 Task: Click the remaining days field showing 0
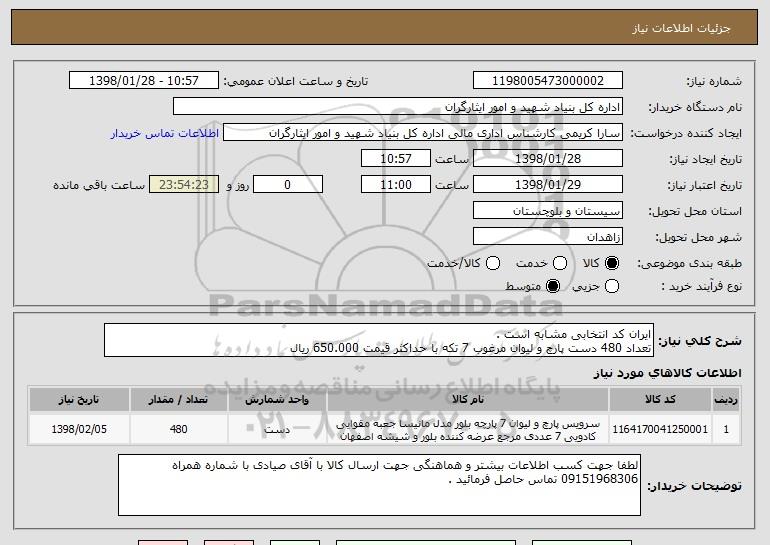click(x=288, y=185)
